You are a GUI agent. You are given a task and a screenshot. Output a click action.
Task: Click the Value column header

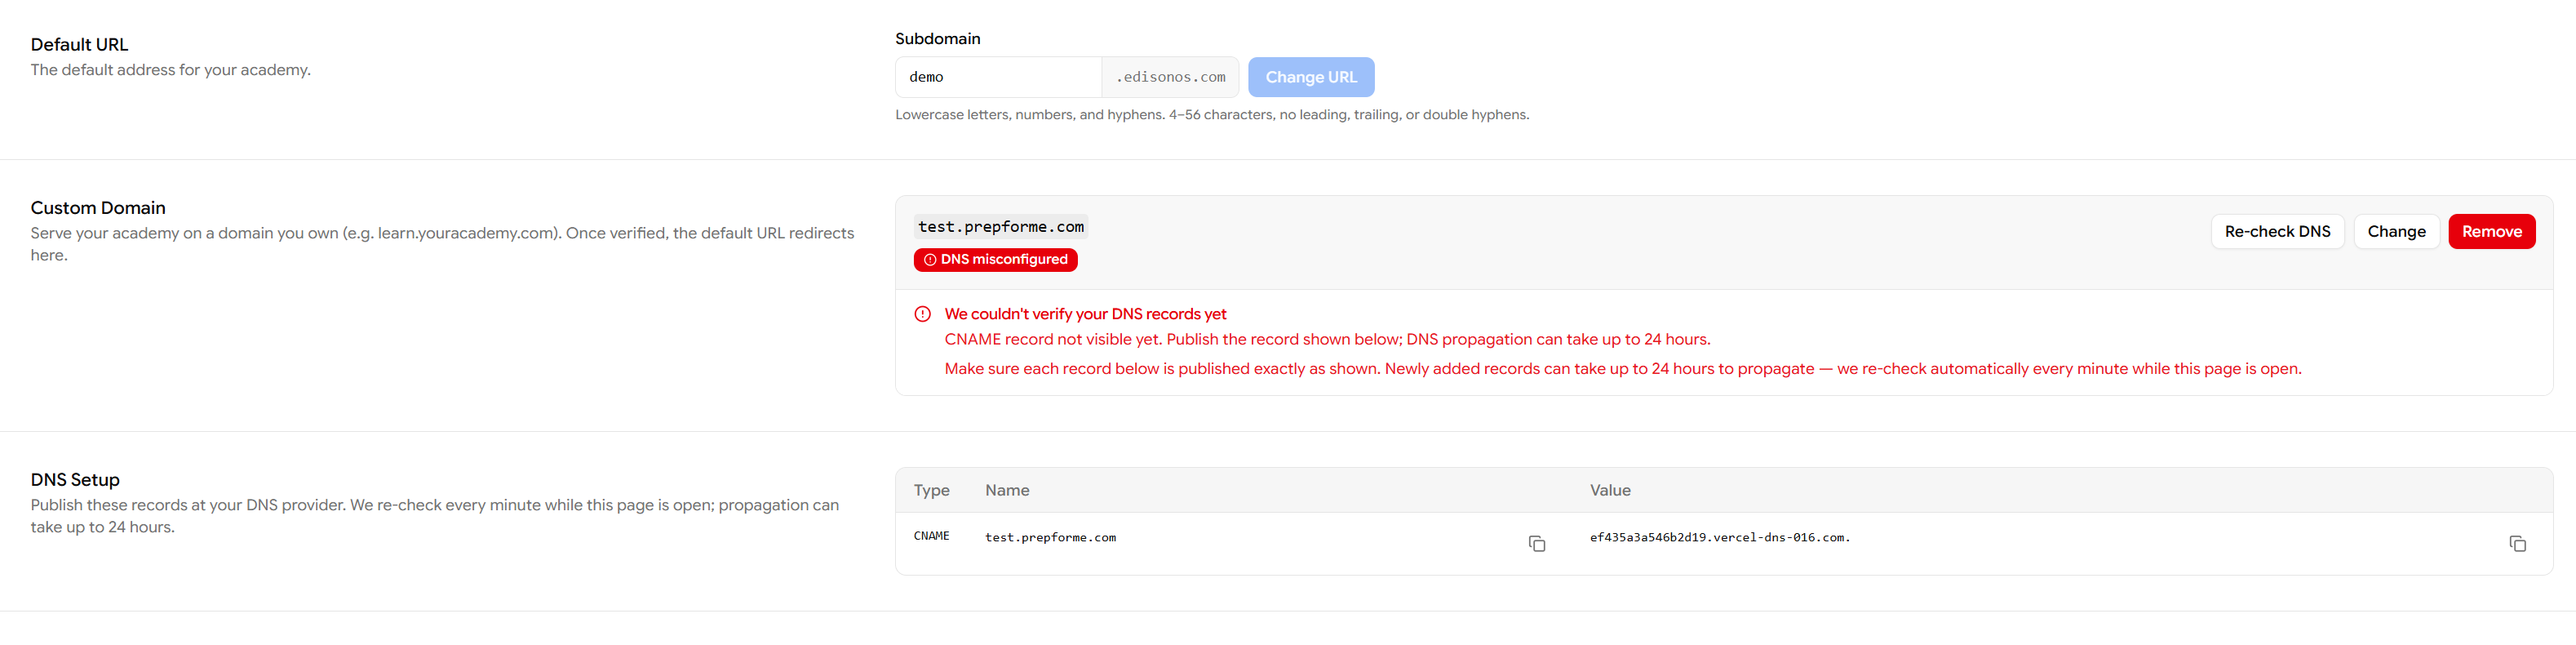point(1610,490)
